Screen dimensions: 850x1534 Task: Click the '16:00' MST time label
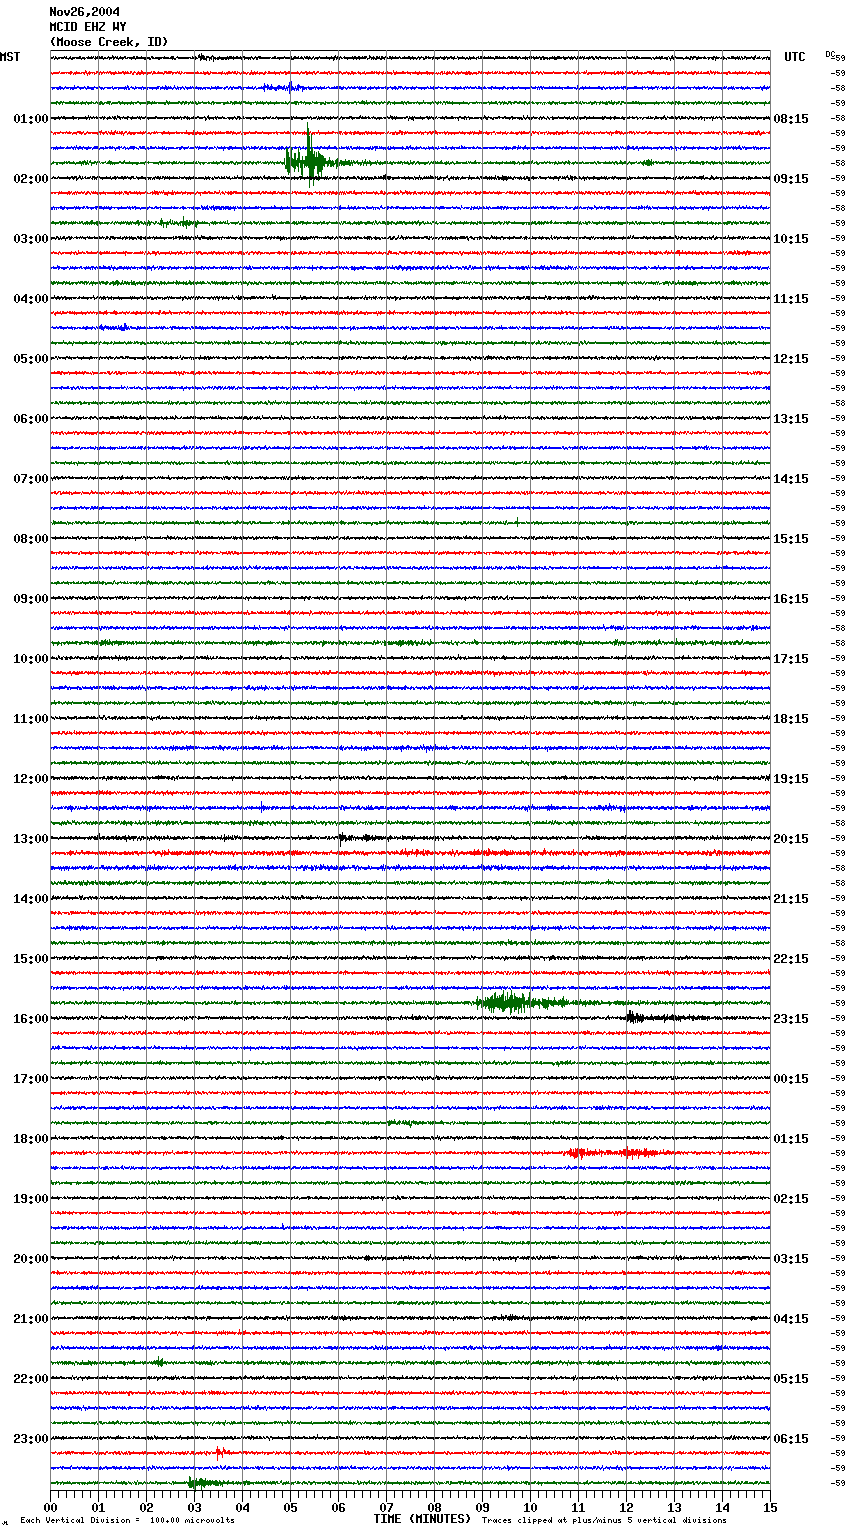click(31, 1019)
